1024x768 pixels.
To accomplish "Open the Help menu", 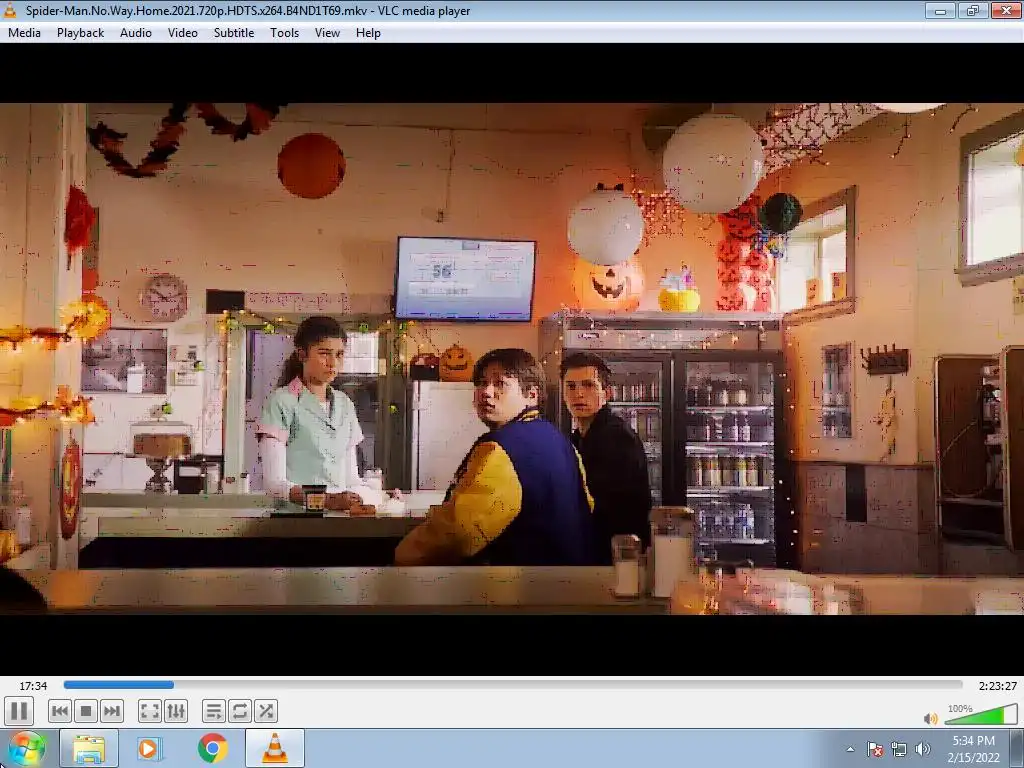I will [368, 33].
